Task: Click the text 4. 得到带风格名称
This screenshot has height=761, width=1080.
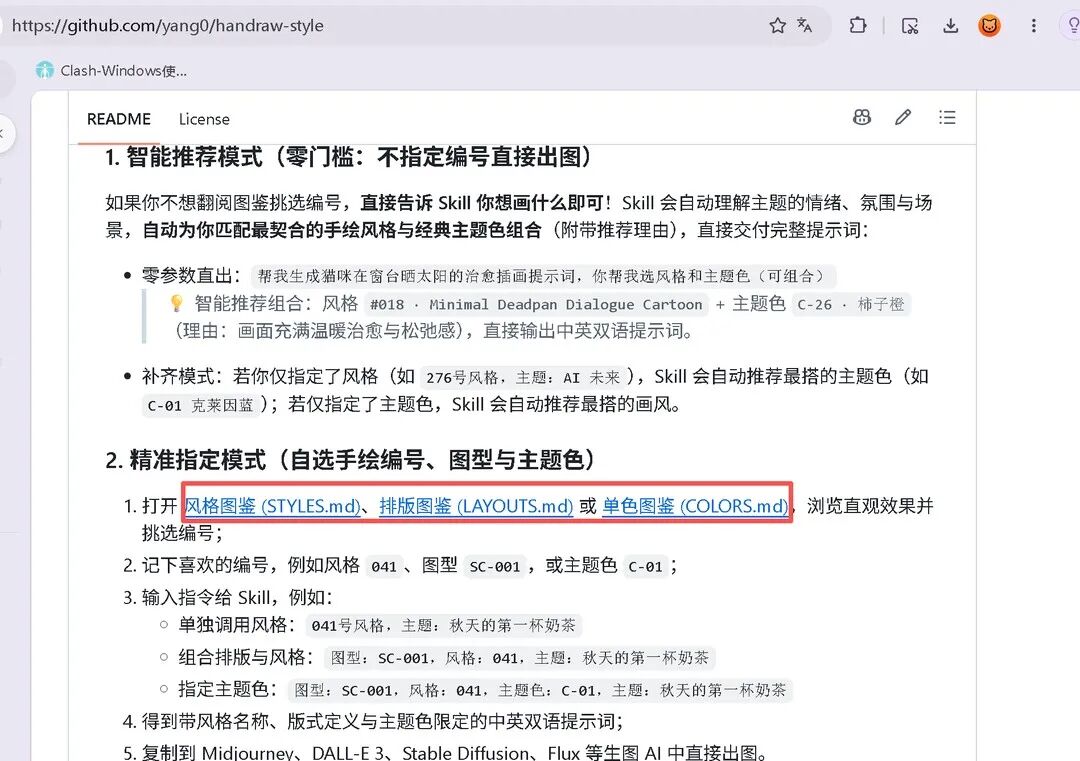Action: tap(373, 721)
